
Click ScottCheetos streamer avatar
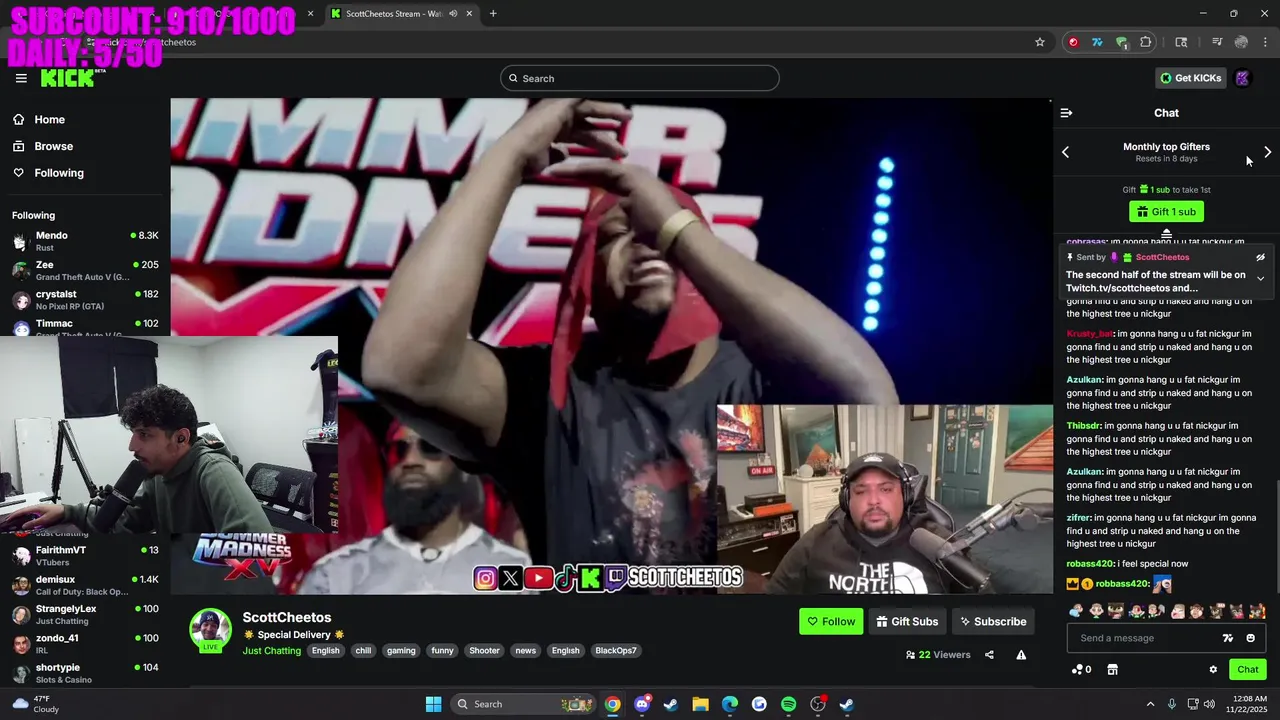coord(211,629)
